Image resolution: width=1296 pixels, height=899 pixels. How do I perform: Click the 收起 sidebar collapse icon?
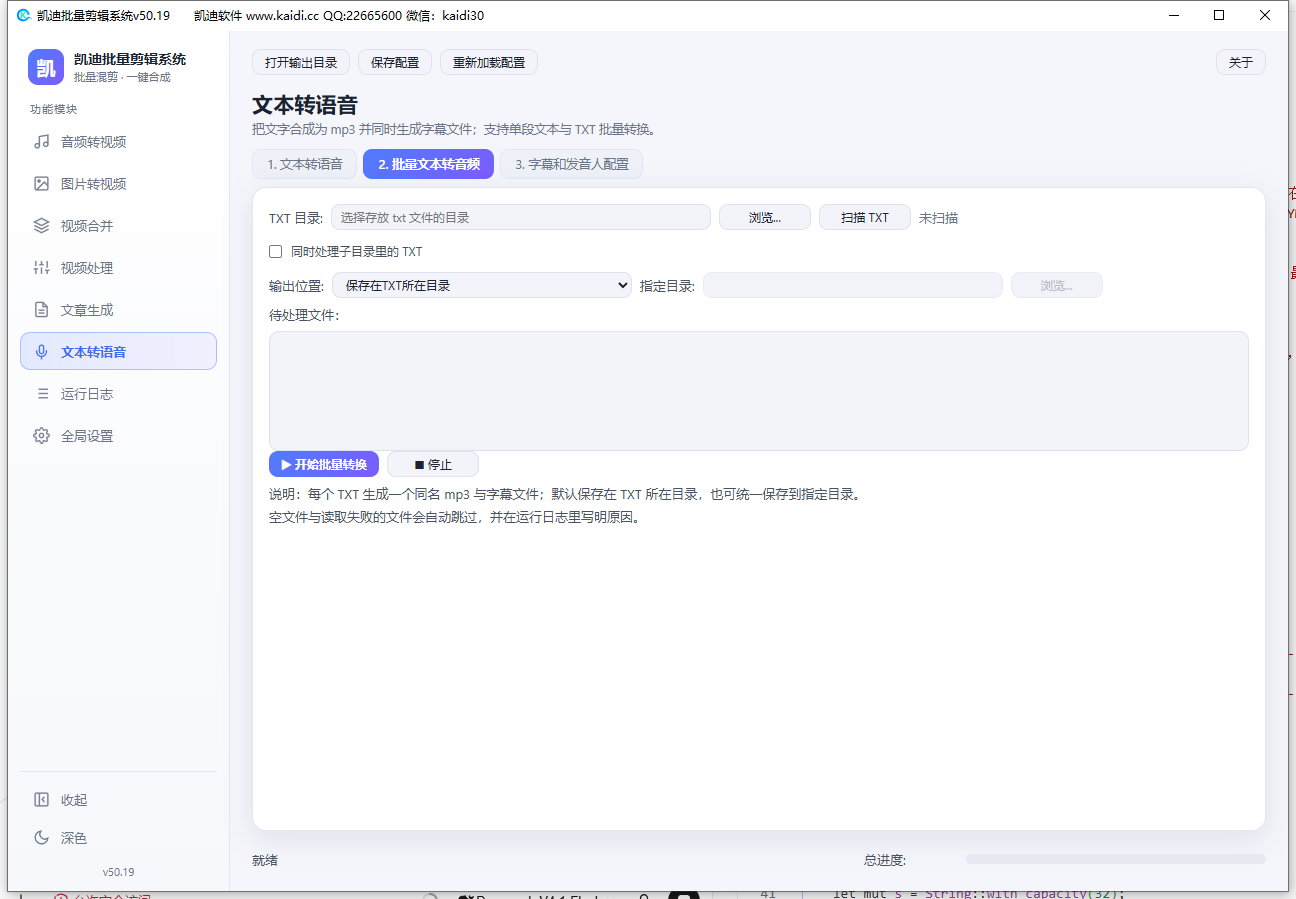pyautogui.click(x=41, y=800)
